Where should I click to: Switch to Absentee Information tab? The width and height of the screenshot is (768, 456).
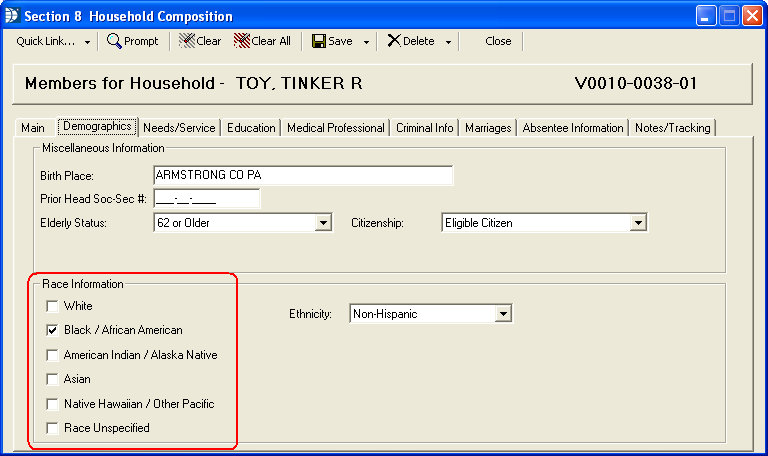[573, 128]
